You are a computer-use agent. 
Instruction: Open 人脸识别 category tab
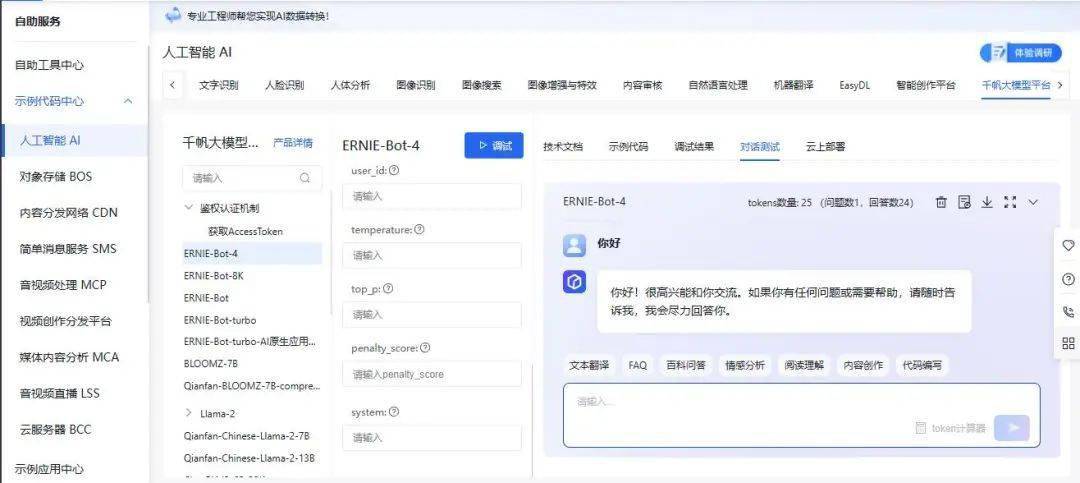pyautogui.click(x=284, y=85)
